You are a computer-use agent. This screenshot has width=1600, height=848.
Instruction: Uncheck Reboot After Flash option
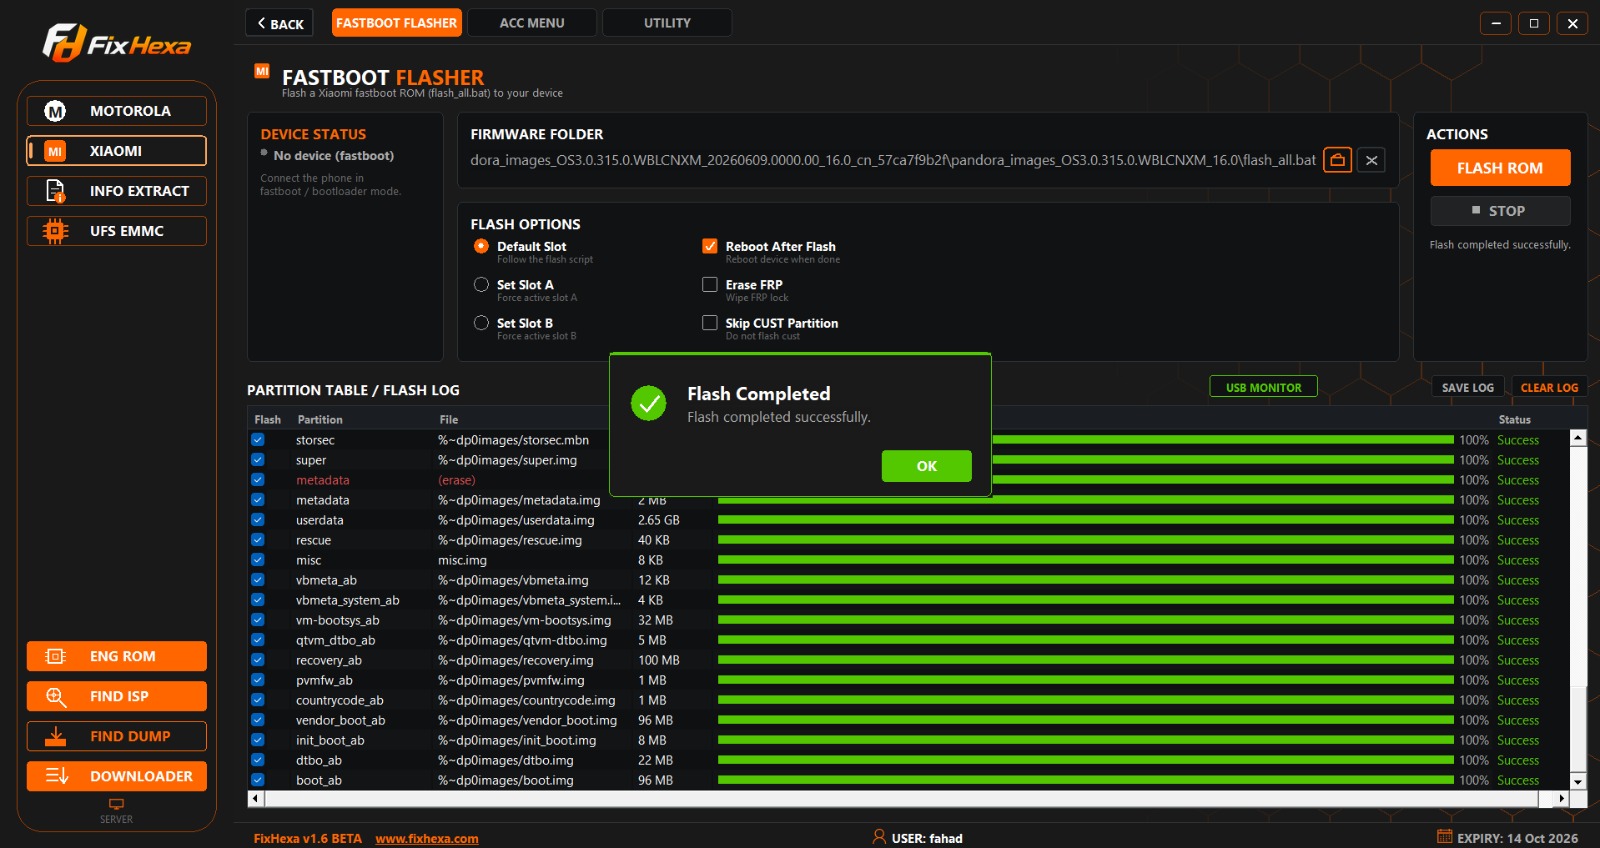pos(710,246)
